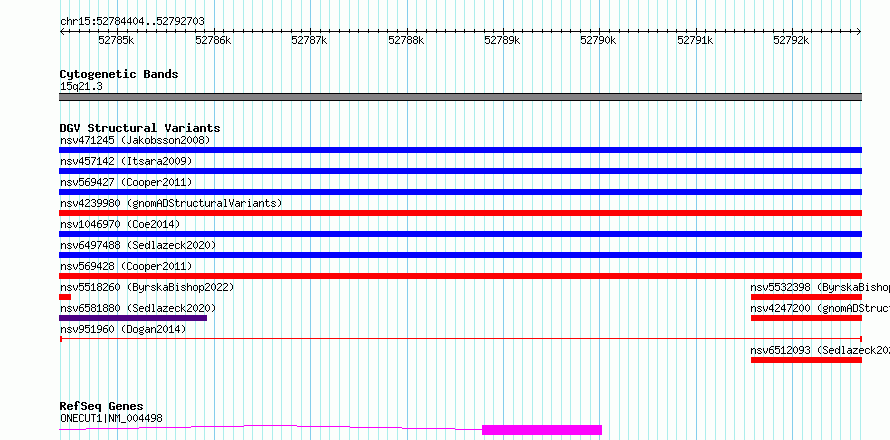
Task: Click the nsv569427 (Cooper2011) label
Action: tap(126, 182)
